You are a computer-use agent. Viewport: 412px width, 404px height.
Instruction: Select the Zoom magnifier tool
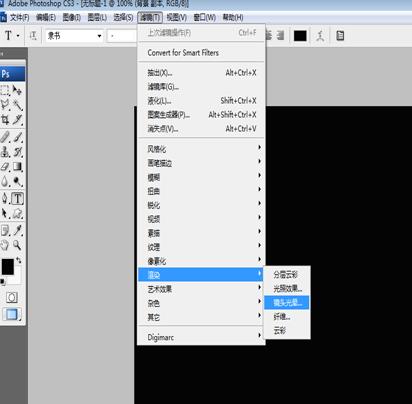click(17, 245)
